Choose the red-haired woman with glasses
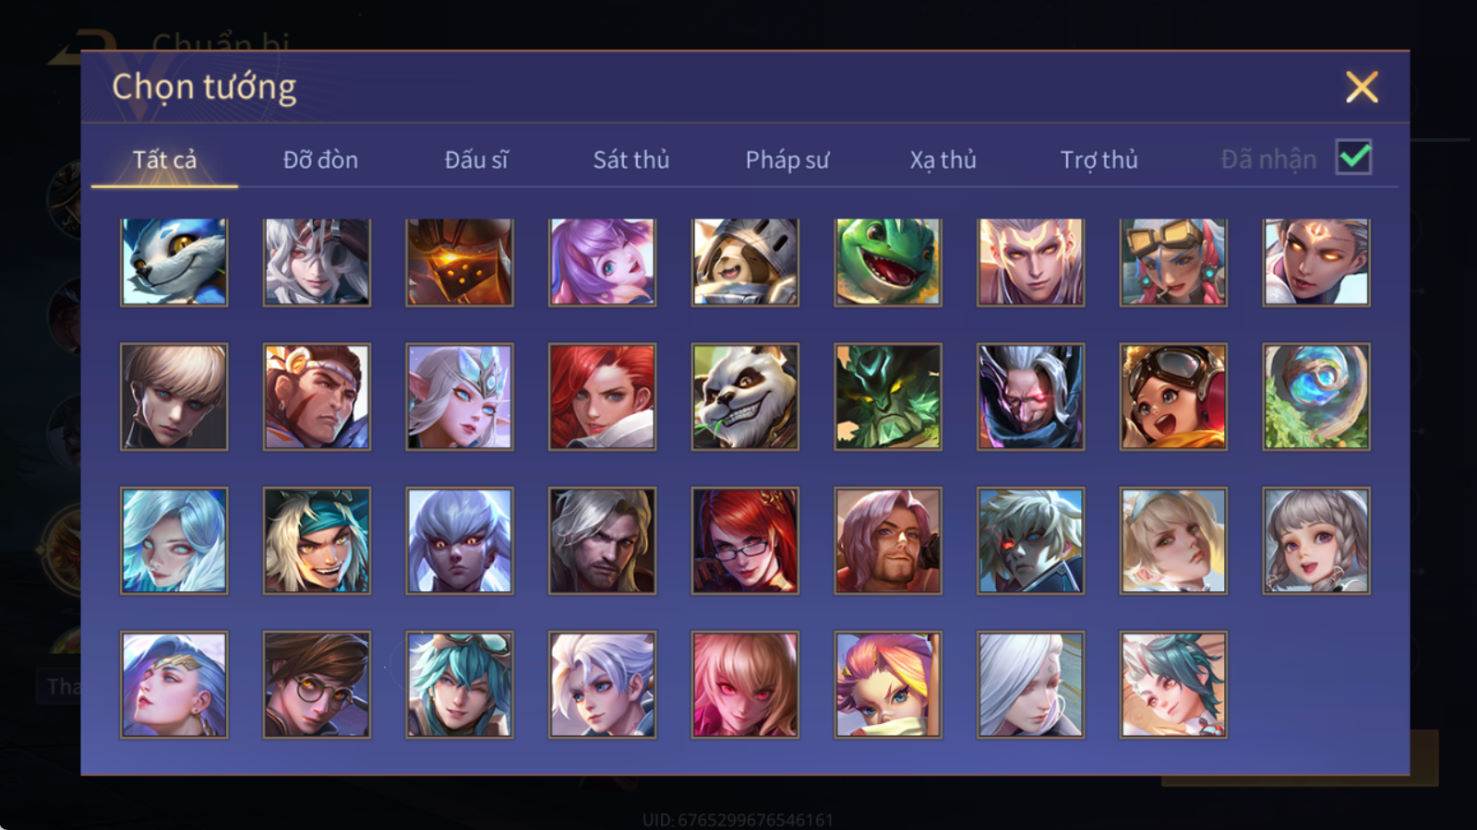This screenshot has width=1477, height=830. pyautogui.click(x=745, y=541)
